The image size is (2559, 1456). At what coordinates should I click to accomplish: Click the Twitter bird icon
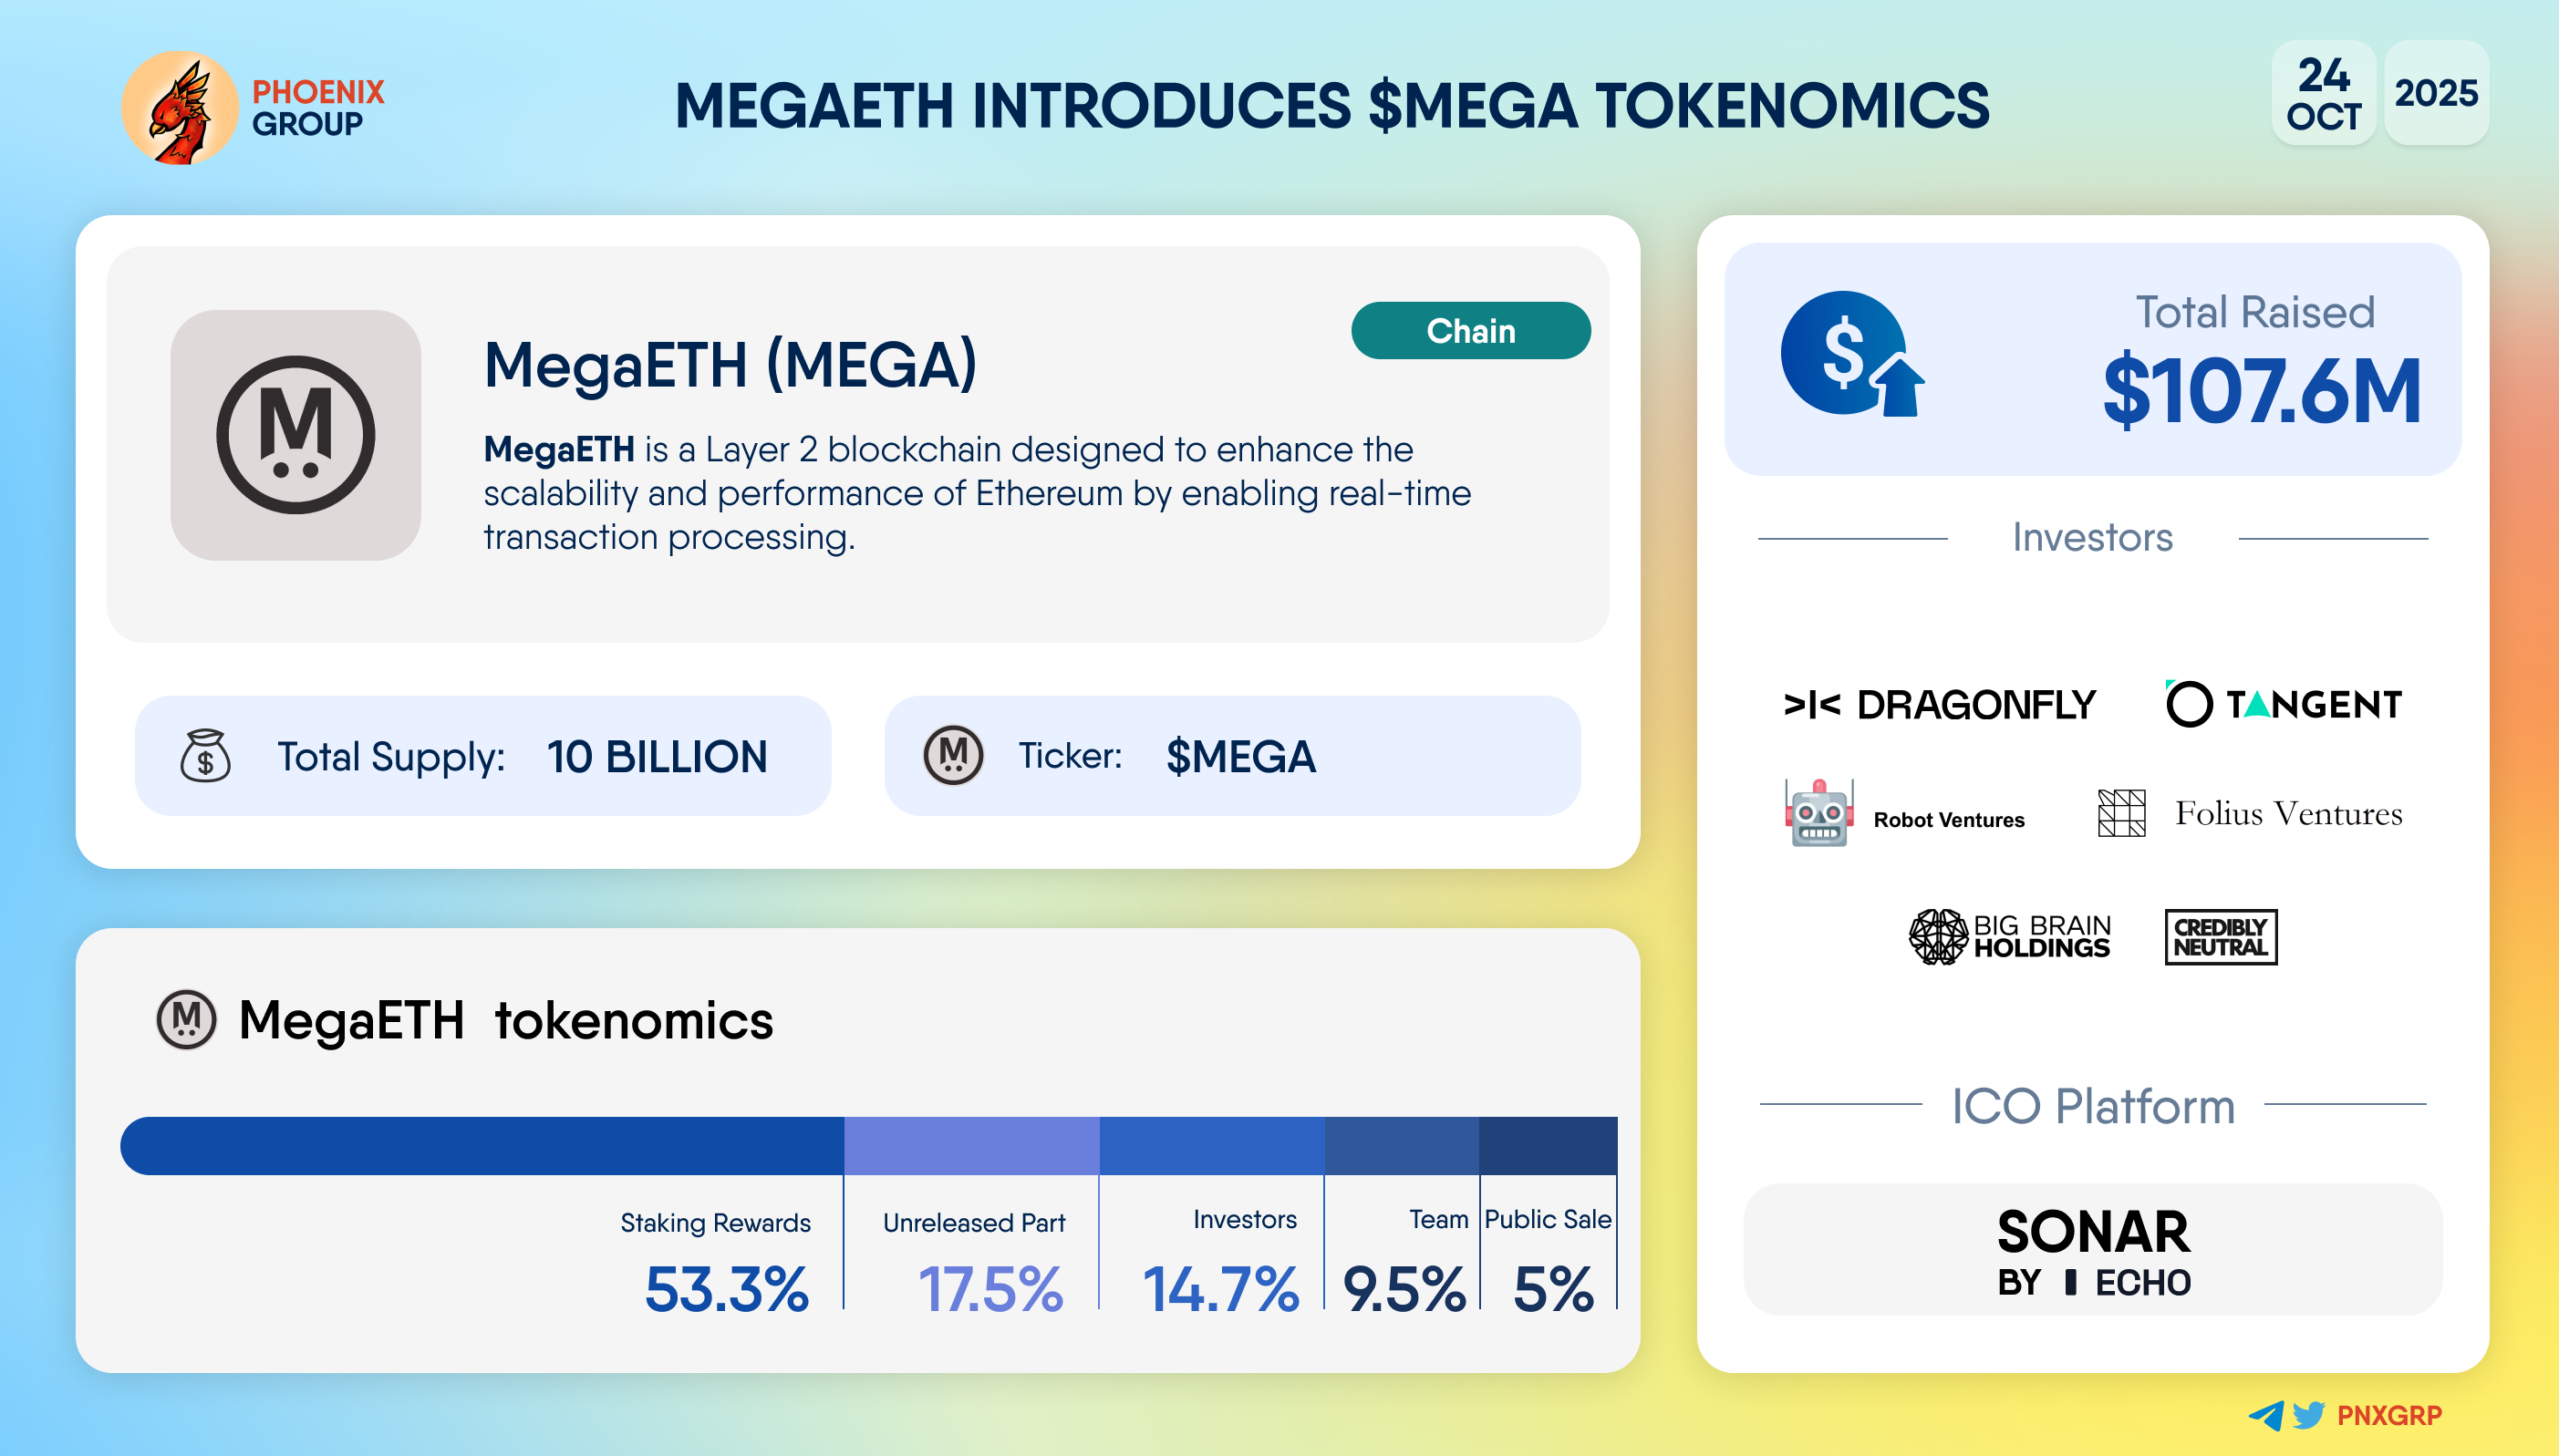point(2308,1415)
